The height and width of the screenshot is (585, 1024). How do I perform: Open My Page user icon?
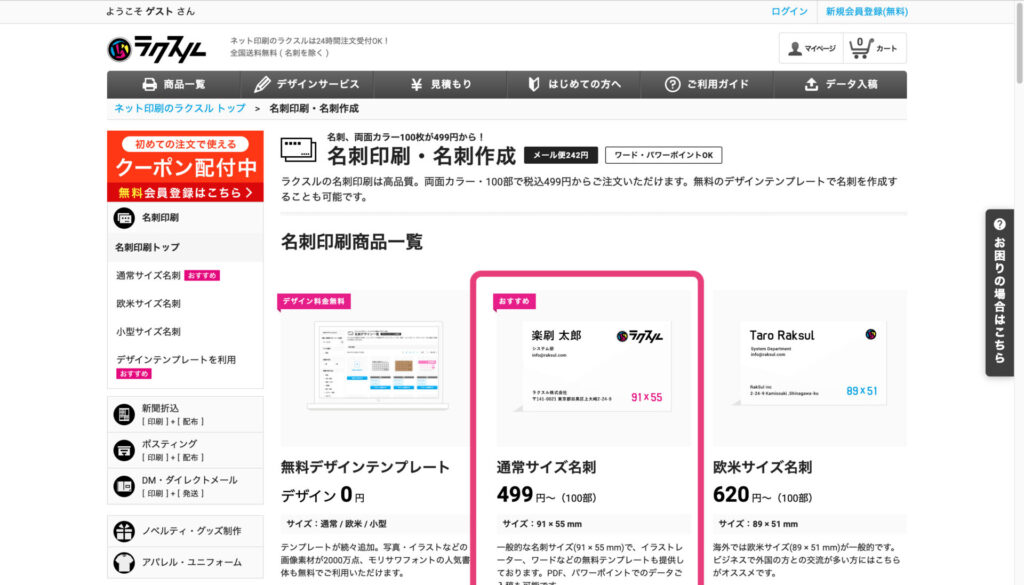click(794, 48)
